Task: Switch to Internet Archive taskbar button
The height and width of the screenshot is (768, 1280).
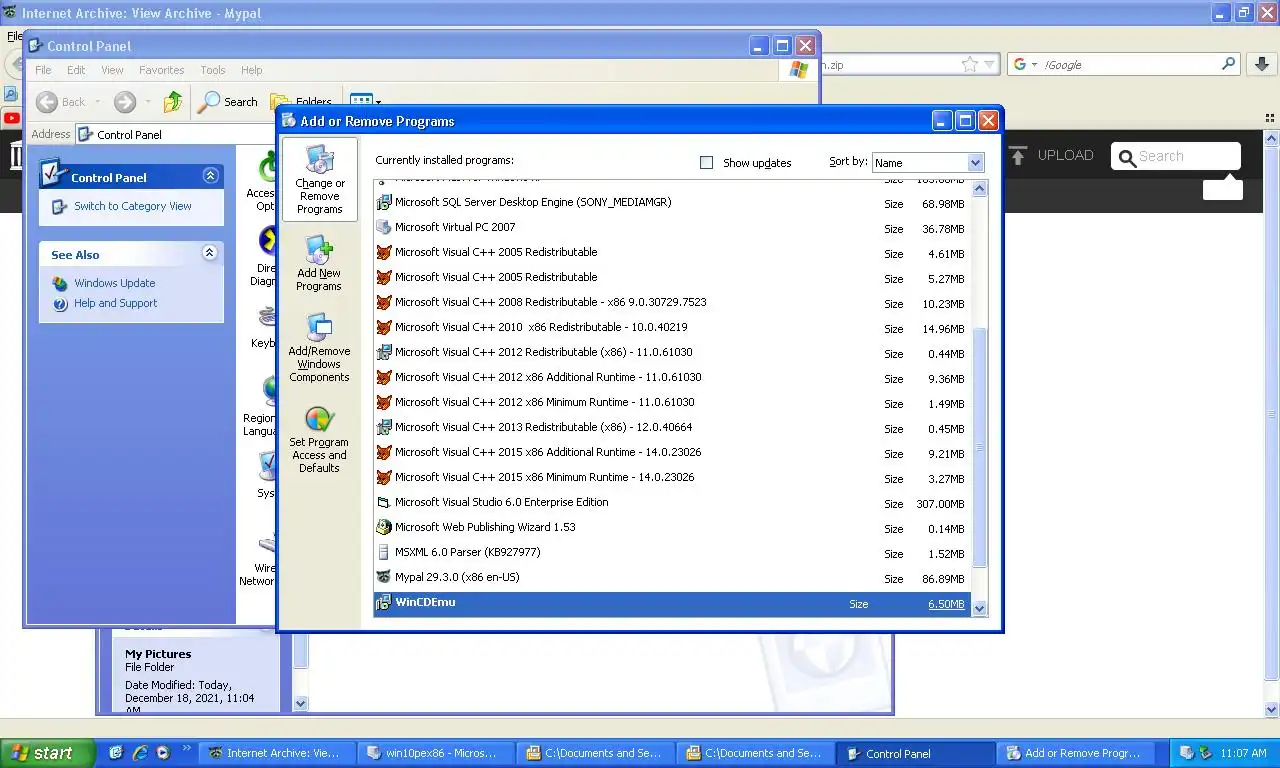Action: (277, 753)
